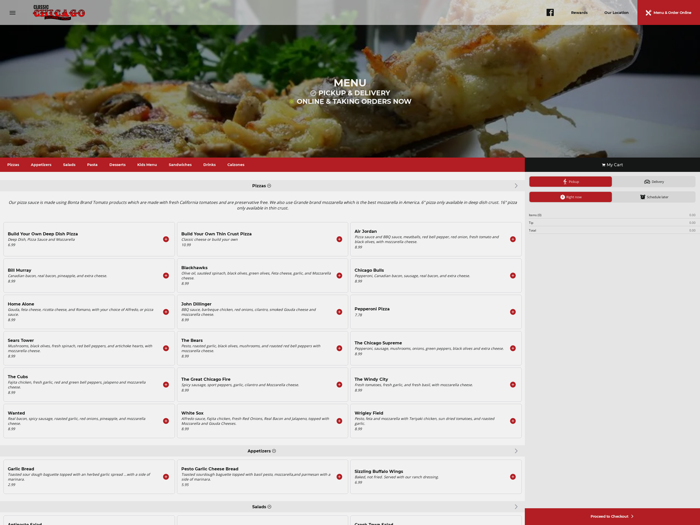Screen dimensions: 700x525
Task: Add Build Your Own Deep Dish Pizza
Action: coord(166,239)
